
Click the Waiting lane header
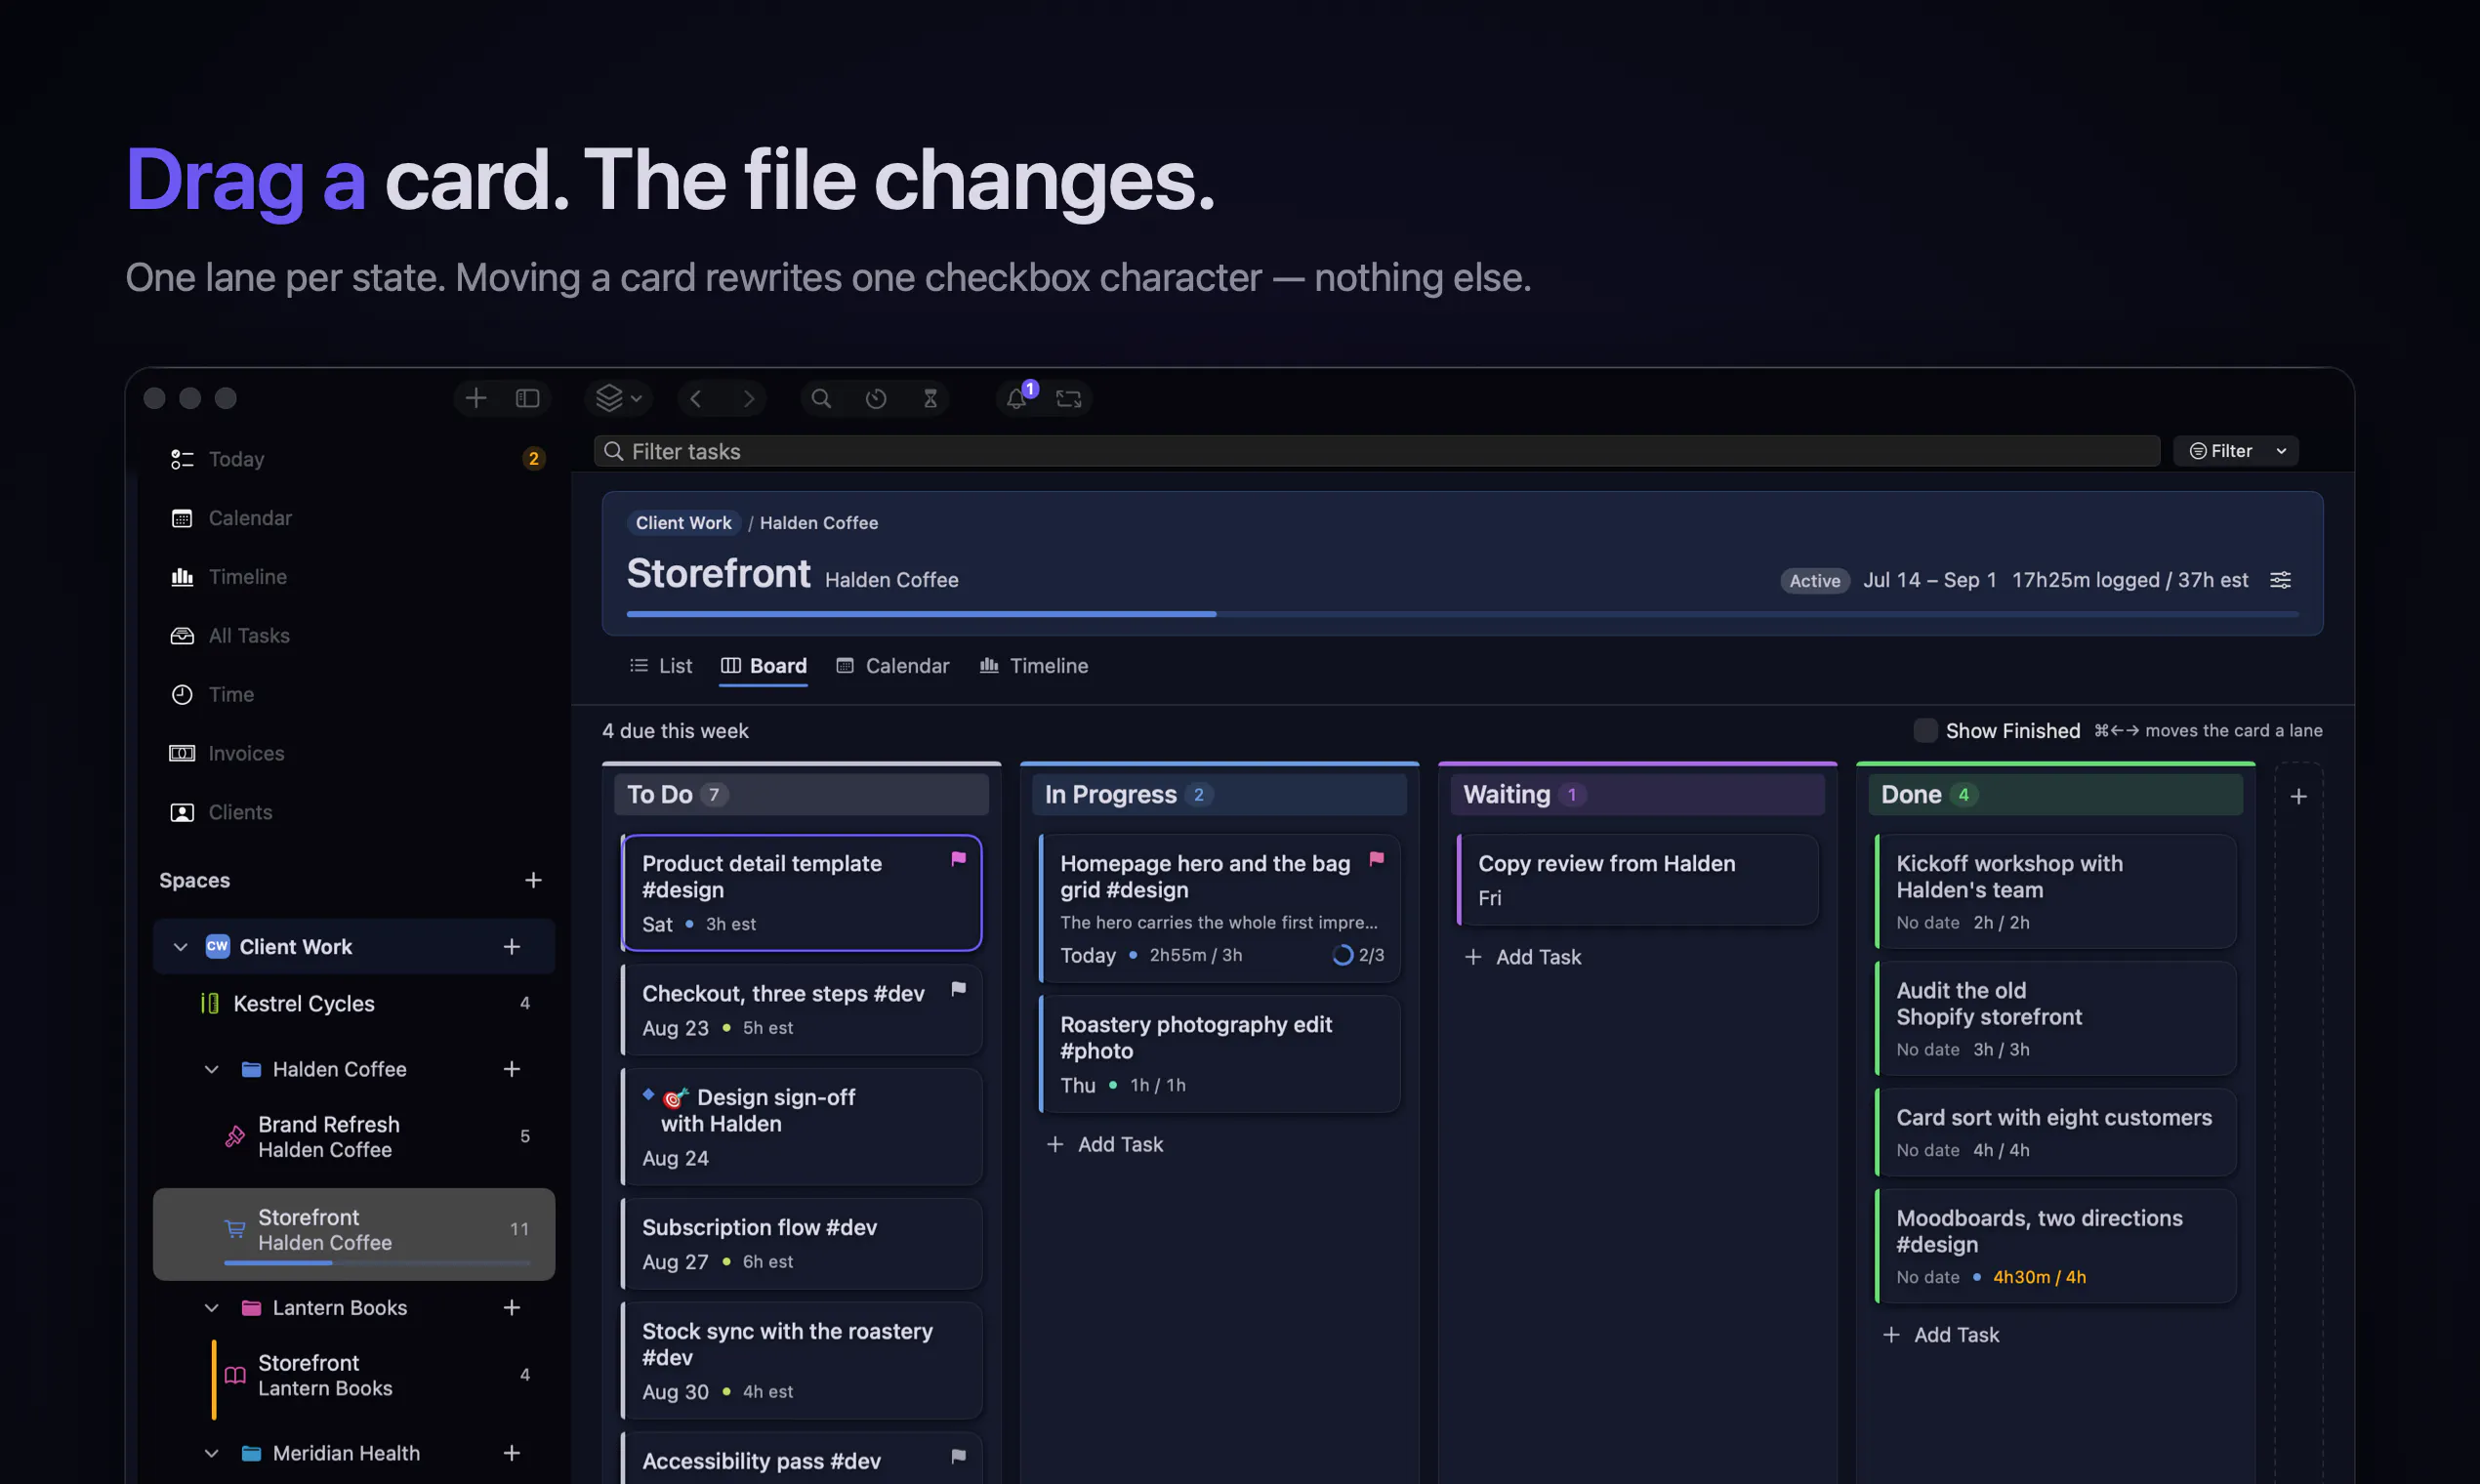(1638, 795)
